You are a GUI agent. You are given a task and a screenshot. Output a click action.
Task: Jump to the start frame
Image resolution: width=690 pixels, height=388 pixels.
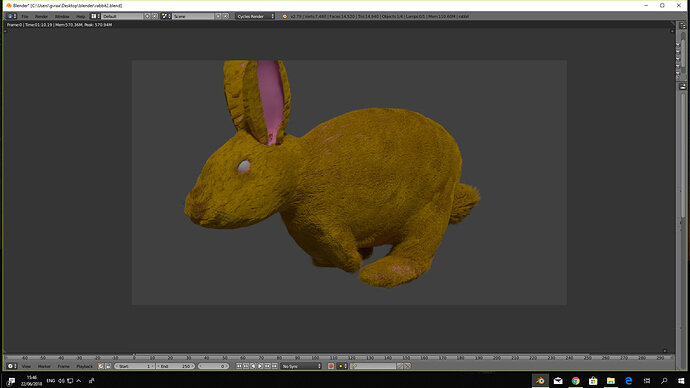tap(239, 366)
